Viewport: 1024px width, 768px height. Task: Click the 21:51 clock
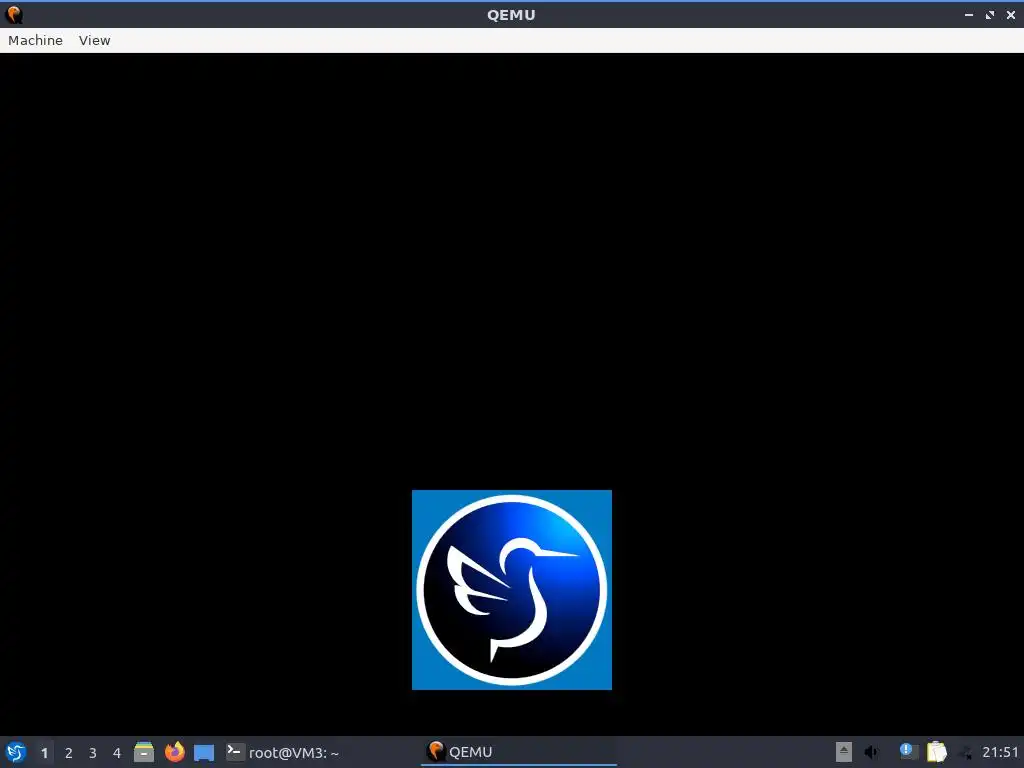[1000, 752]
